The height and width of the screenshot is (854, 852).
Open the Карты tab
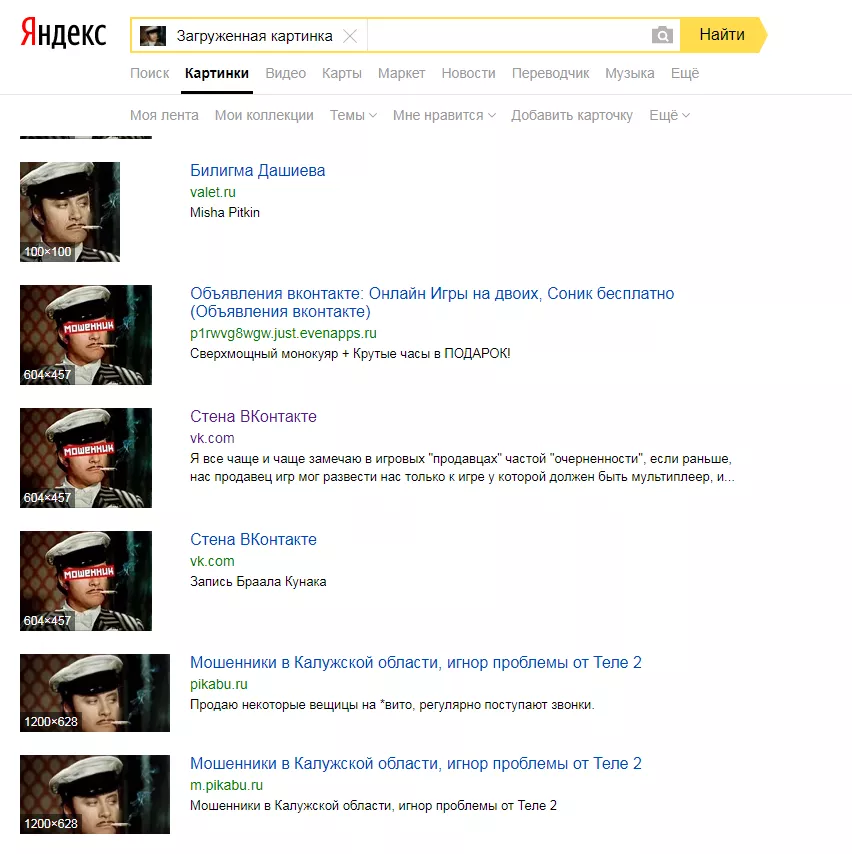342,74
